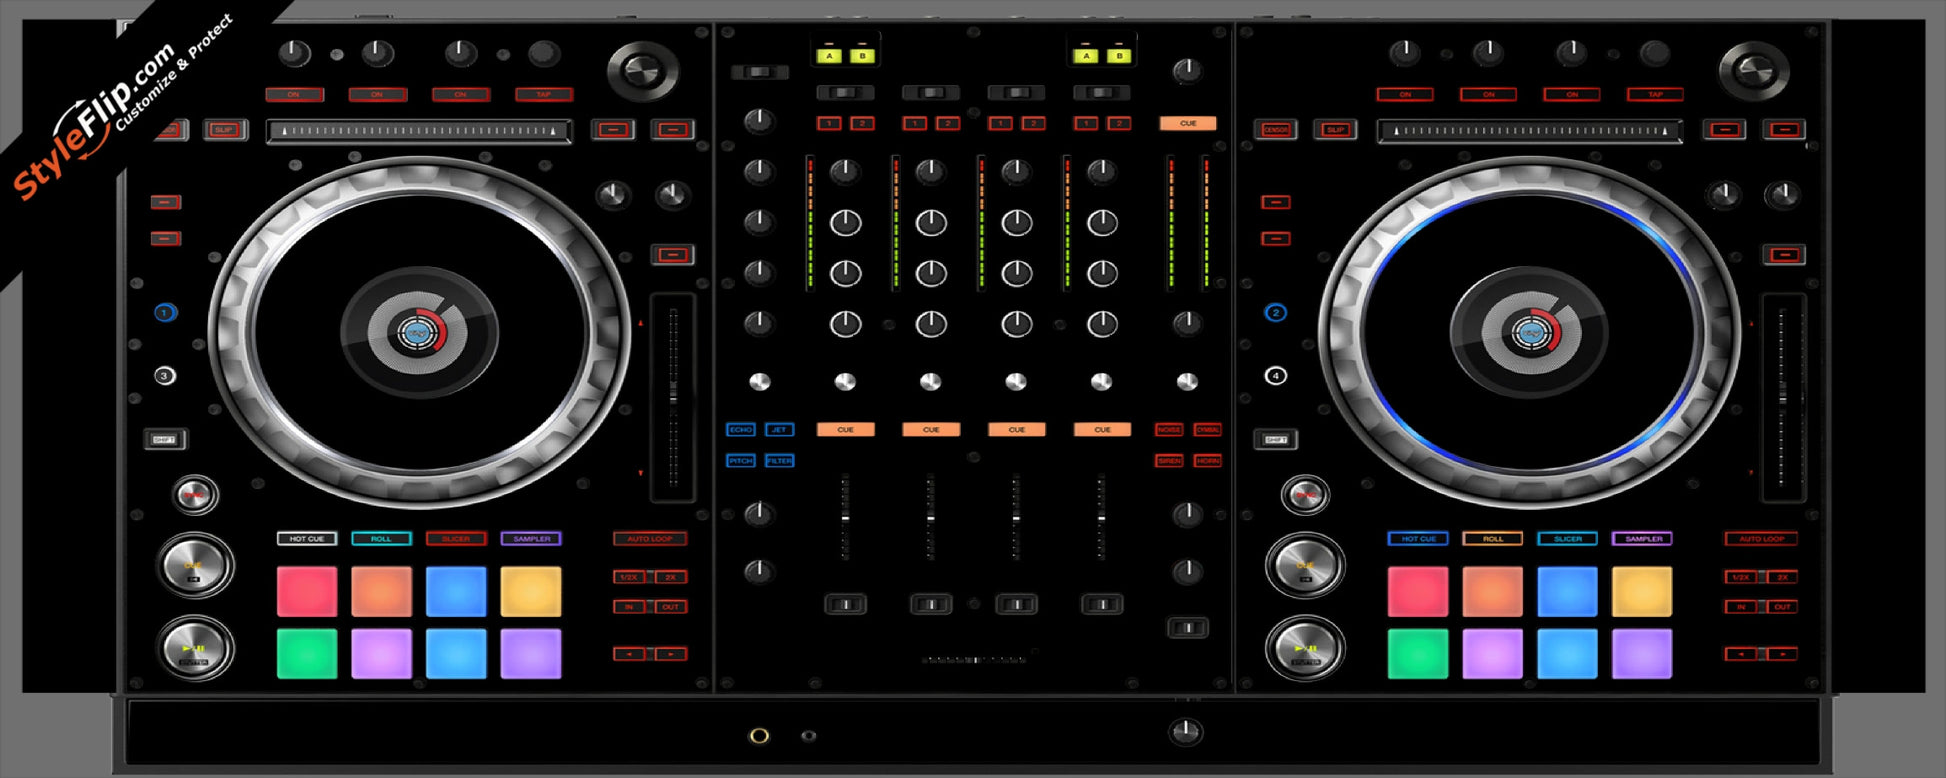Touch the left deck needle search strip

(x=419, y=130)
